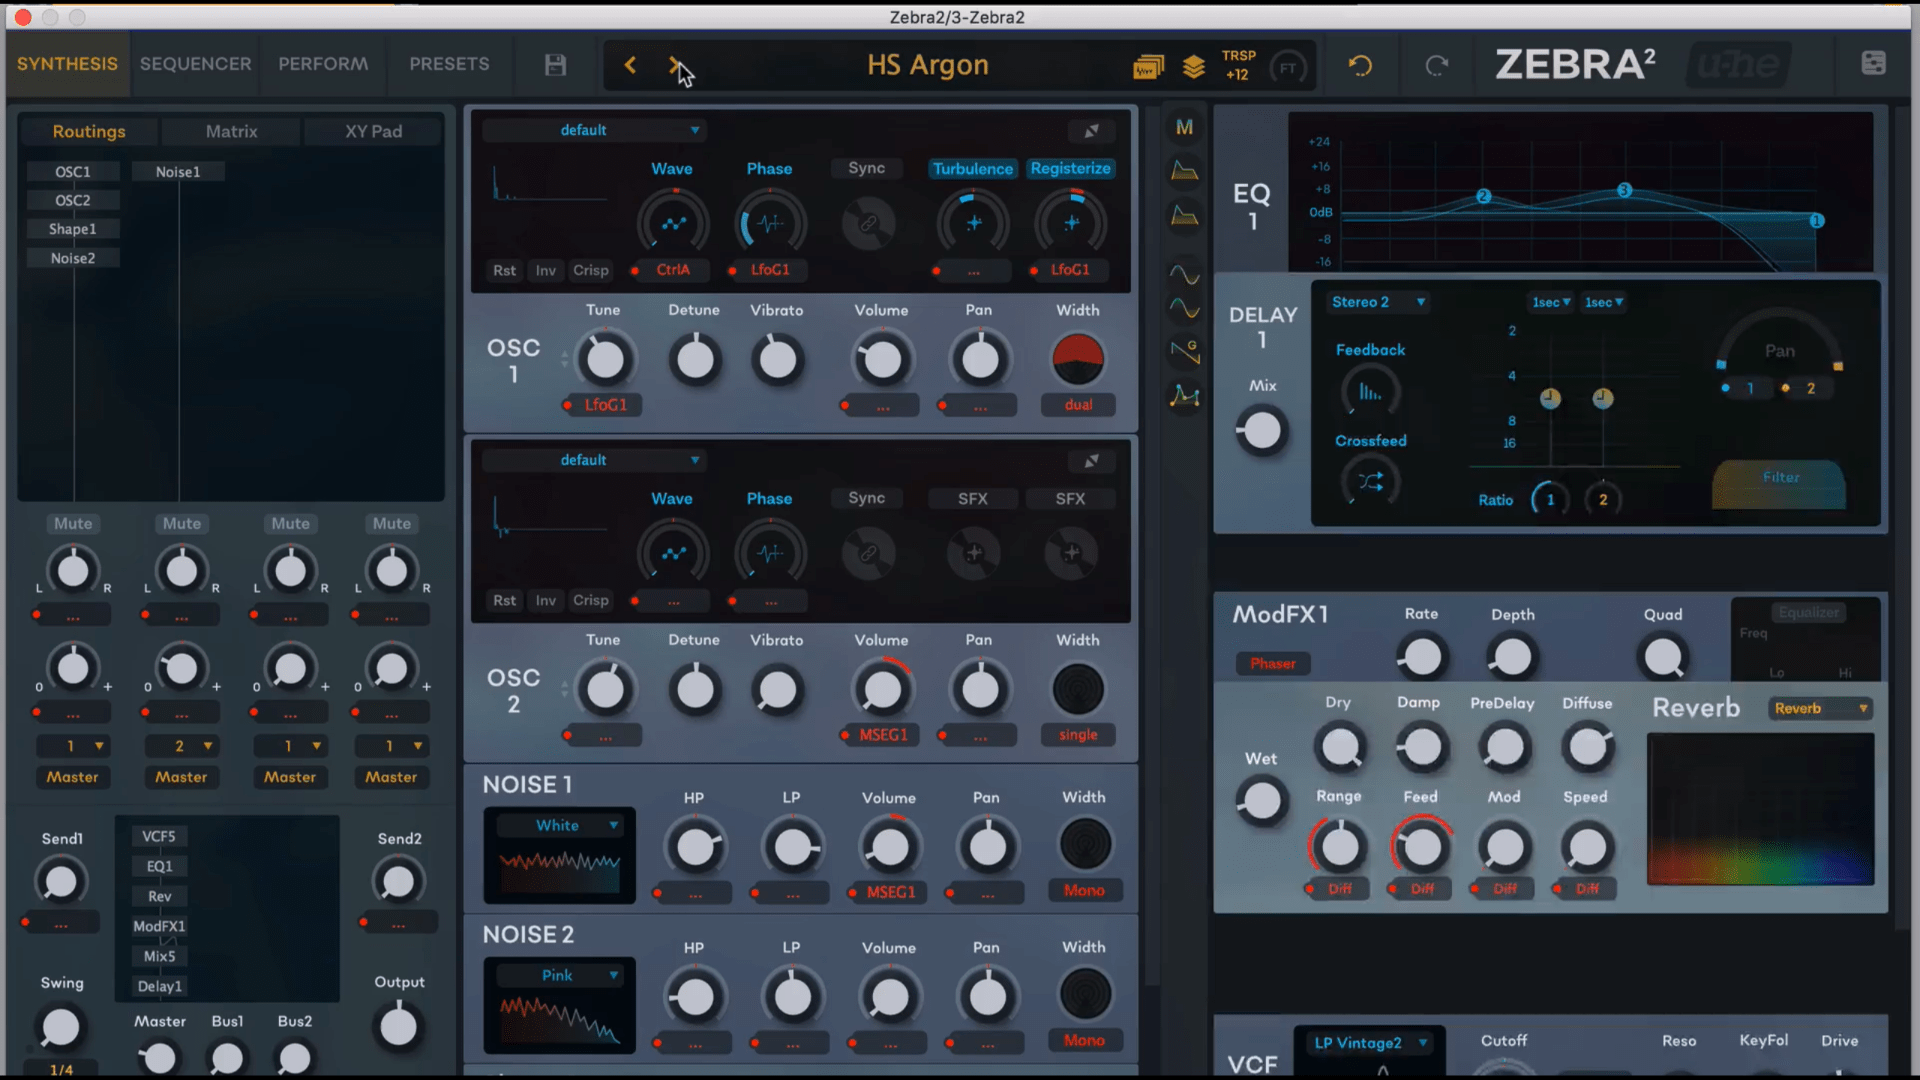Switch to the SYNTHESIS tab

point(67,64)
